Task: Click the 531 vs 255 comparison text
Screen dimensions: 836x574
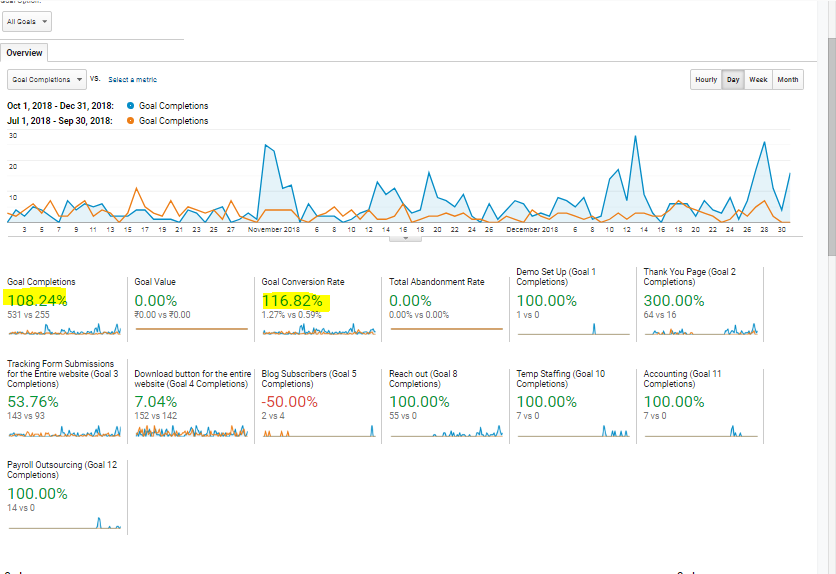Action: (x=28, y=315)
